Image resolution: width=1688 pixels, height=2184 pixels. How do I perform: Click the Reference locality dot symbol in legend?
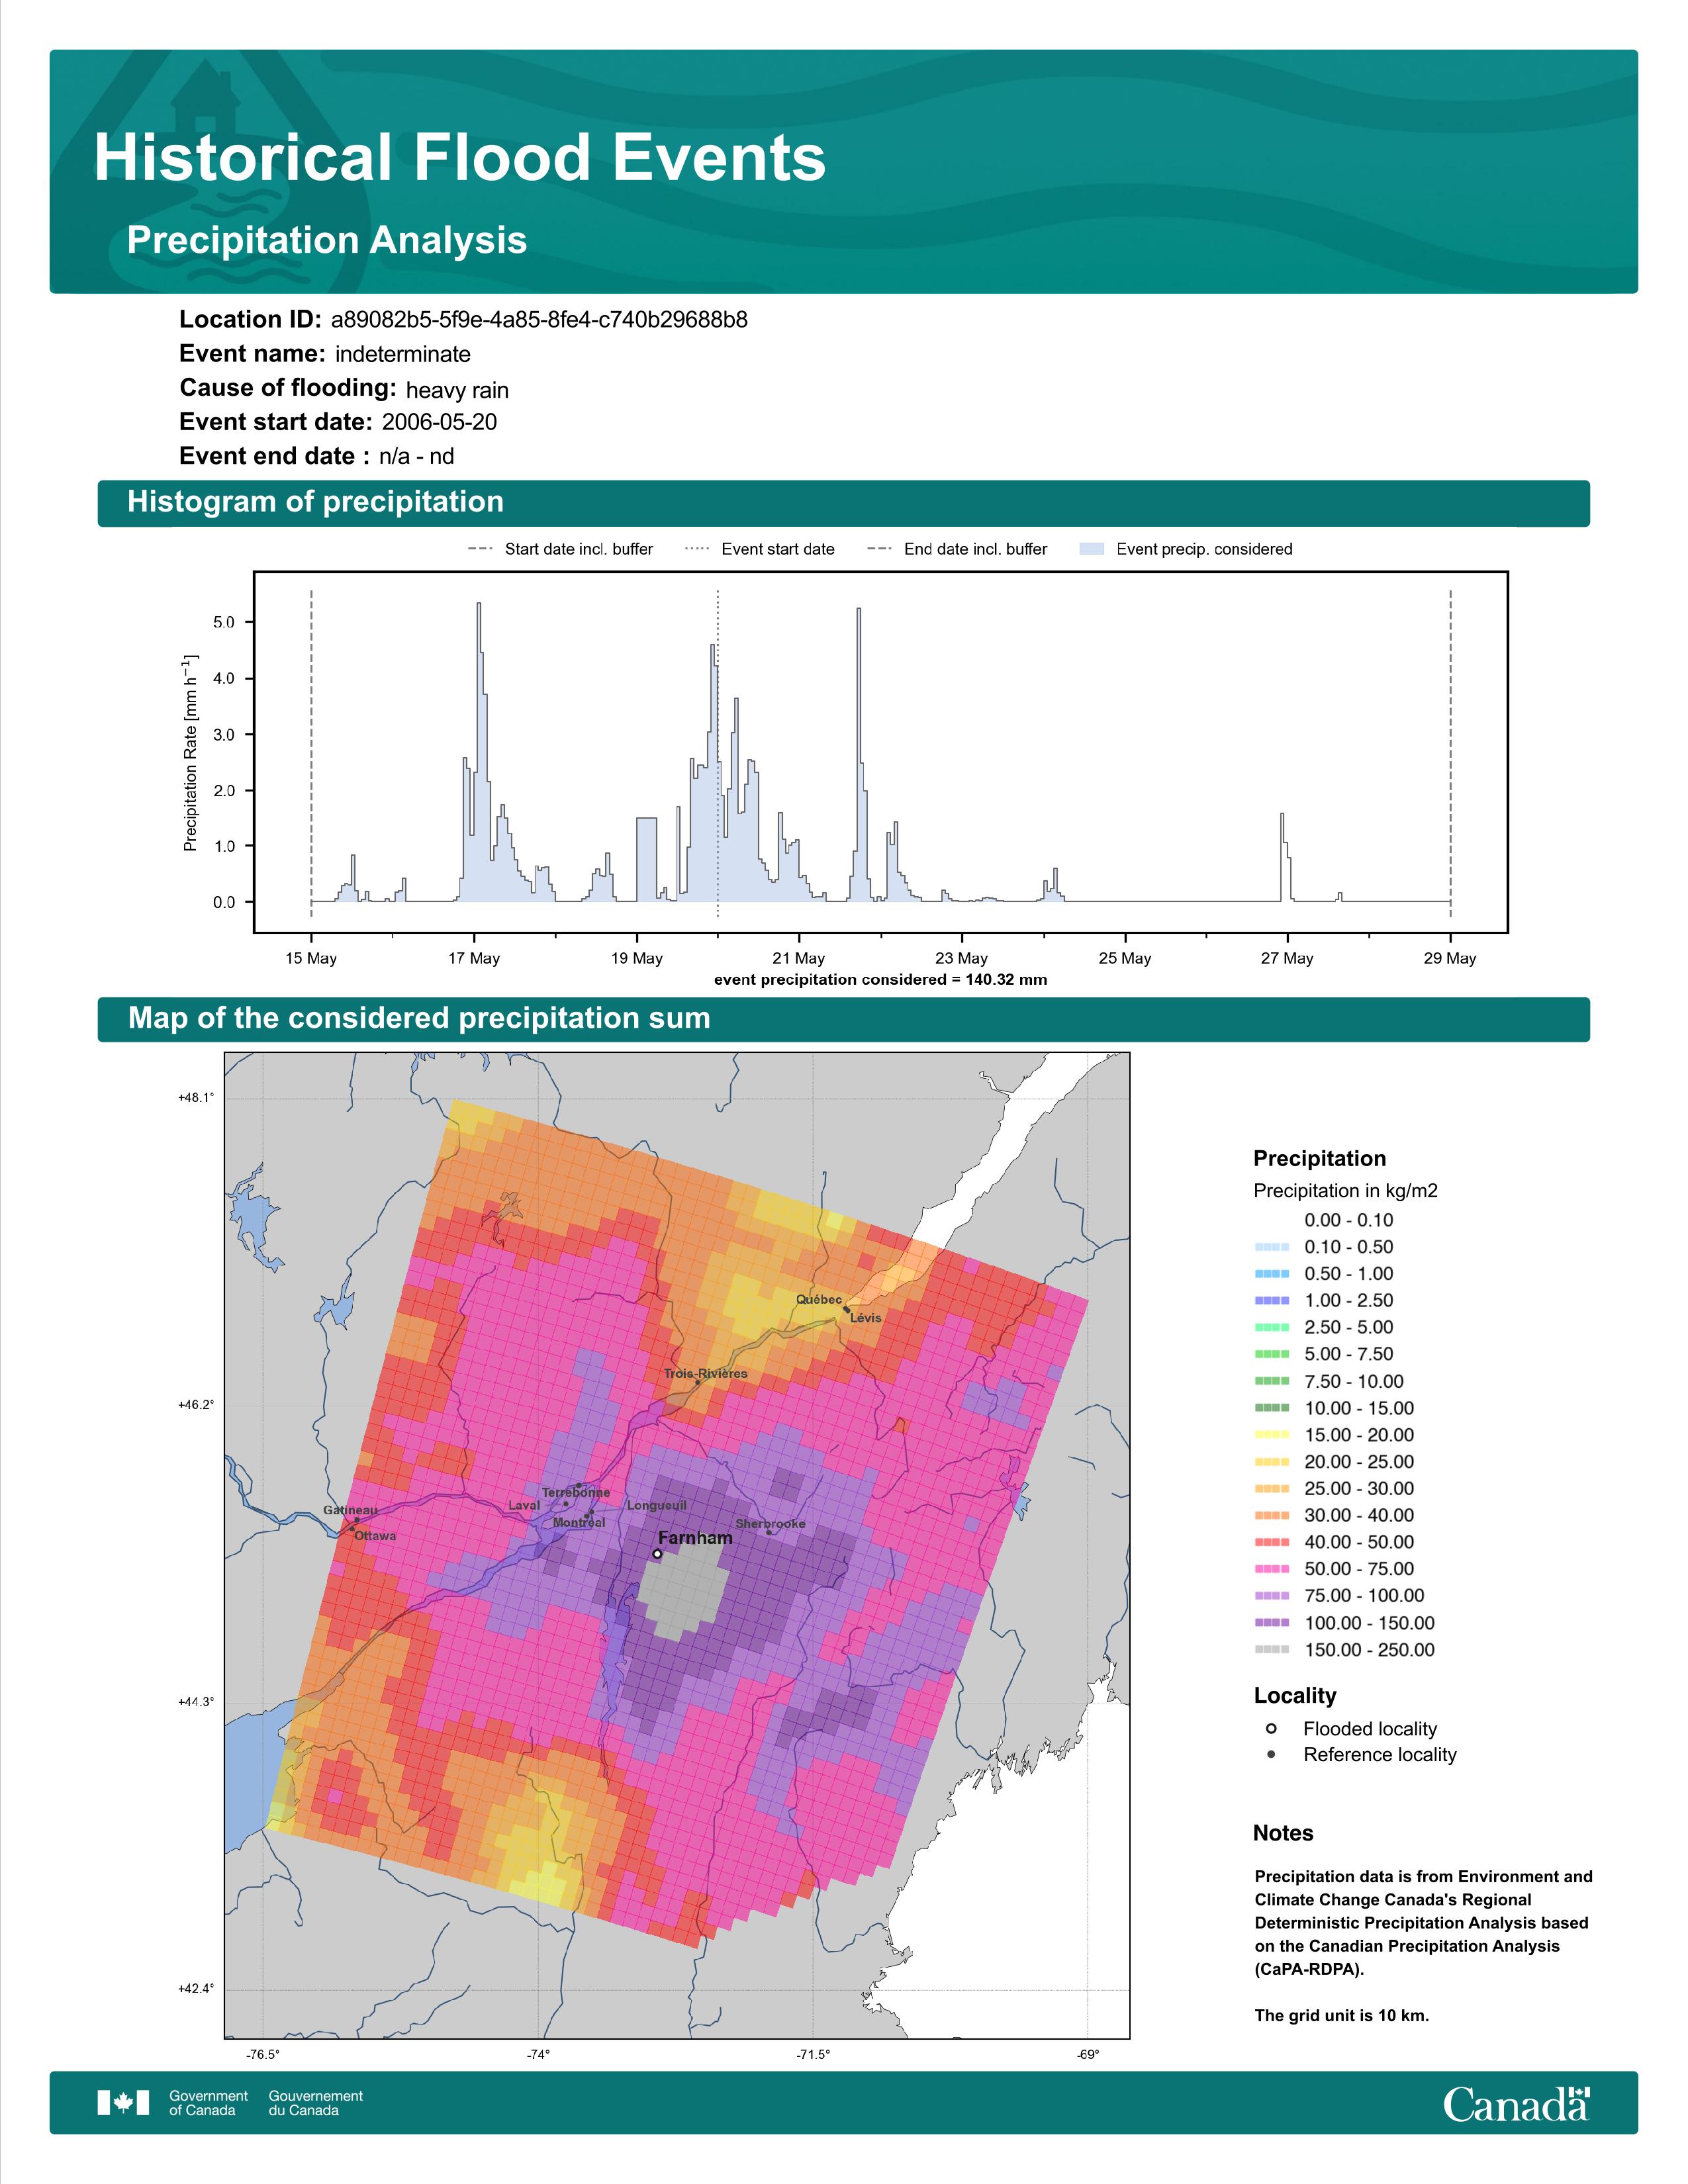point(1271,1754)
